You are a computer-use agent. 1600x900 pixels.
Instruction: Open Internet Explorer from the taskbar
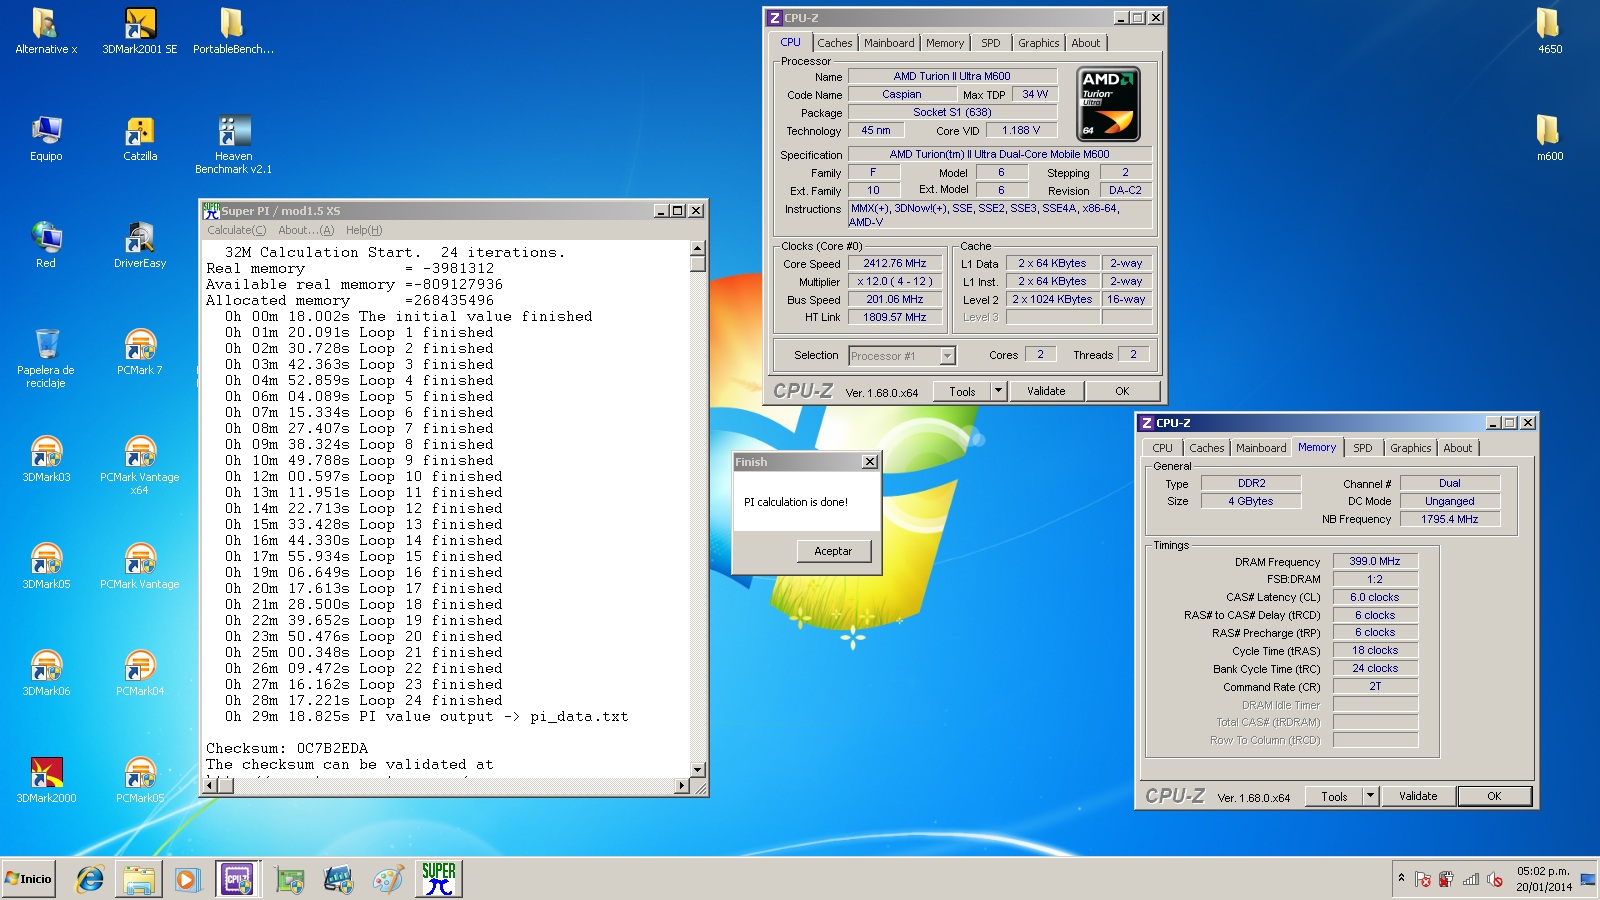(x=90, y=879)
